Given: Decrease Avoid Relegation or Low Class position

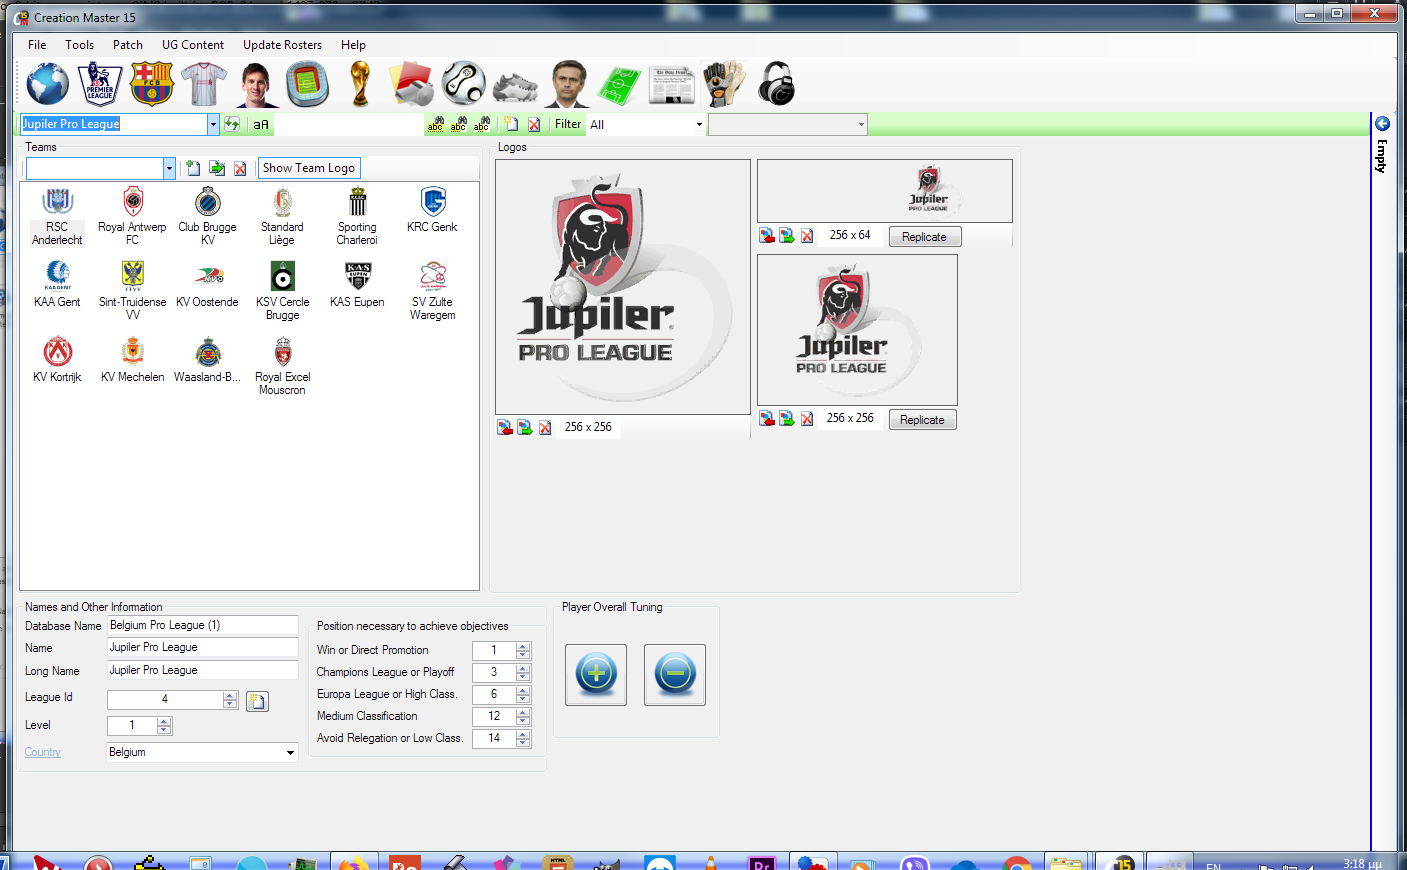Looking at the screenshot, I should pyautogui.click(x=523, y=743).
